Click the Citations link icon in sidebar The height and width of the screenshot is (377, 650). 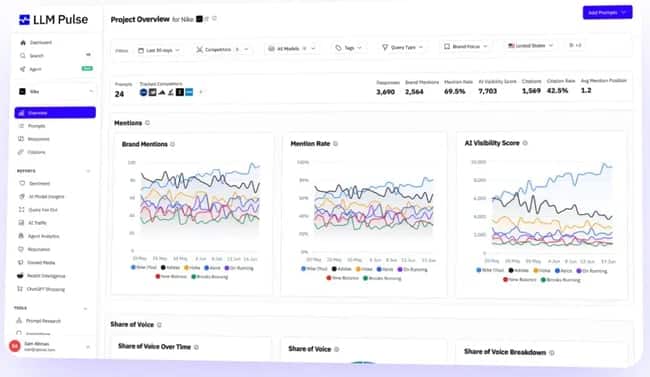click(x=21, y=152)
